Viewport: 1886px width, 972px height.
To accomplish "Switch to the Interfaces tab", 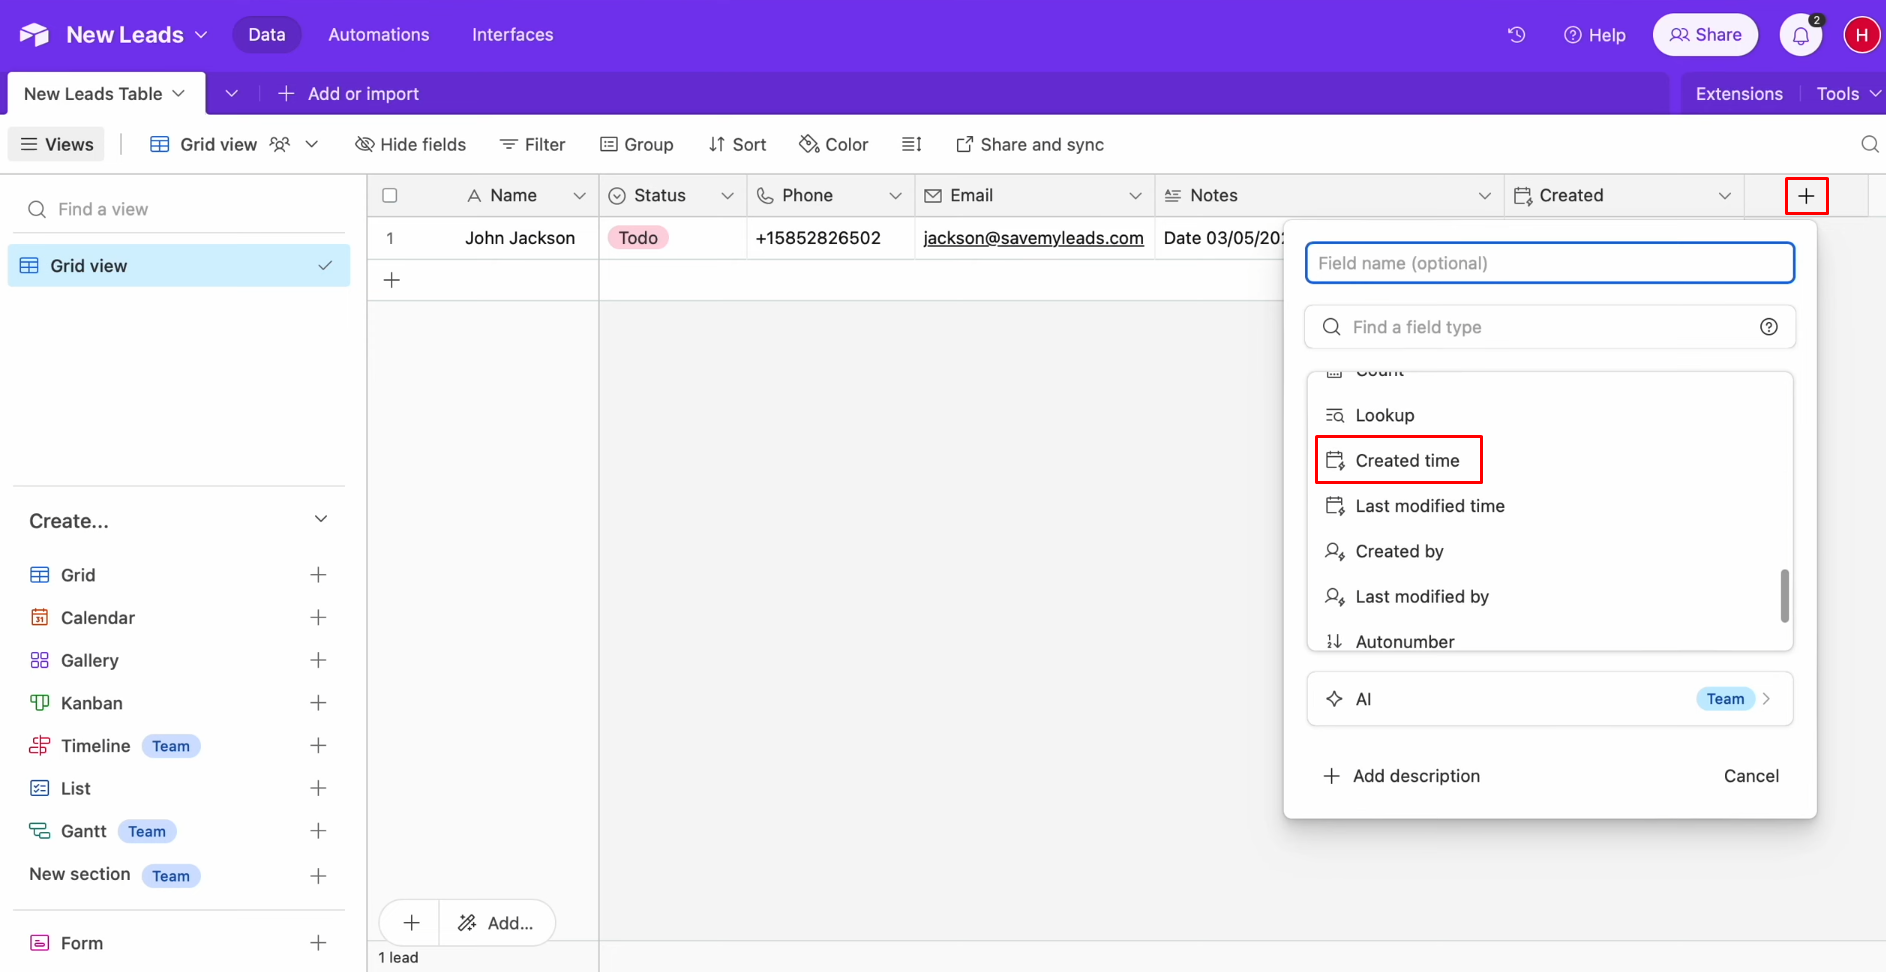I will pos(512,34).
